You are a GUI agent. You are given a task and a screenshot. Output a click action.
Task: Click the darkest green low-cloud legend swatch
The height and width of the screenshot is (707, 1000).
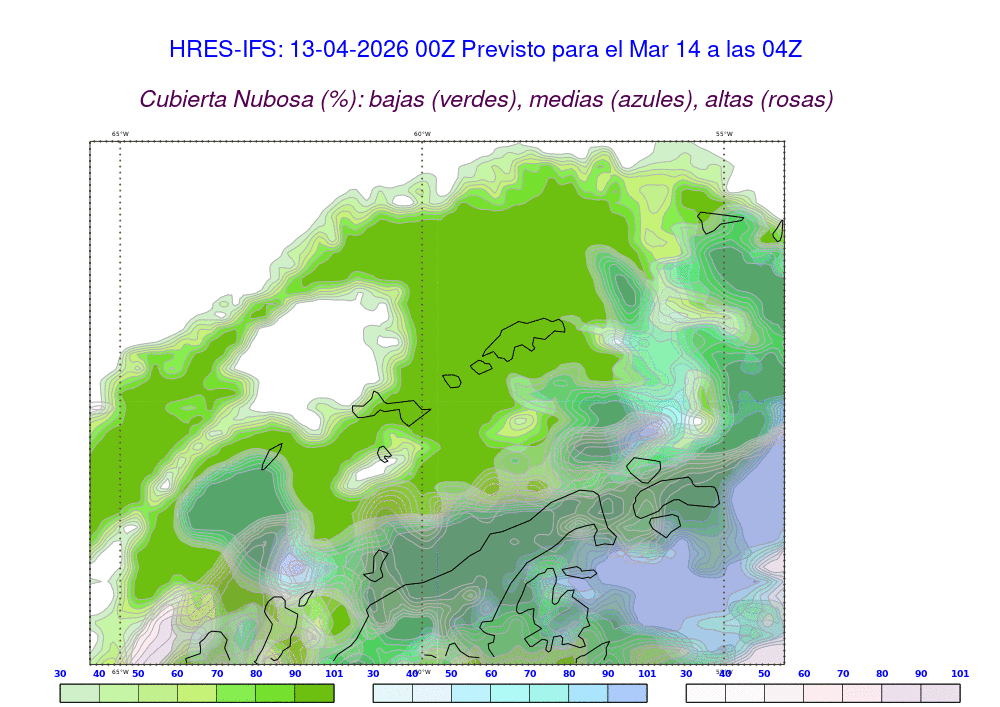pos(314,692)
